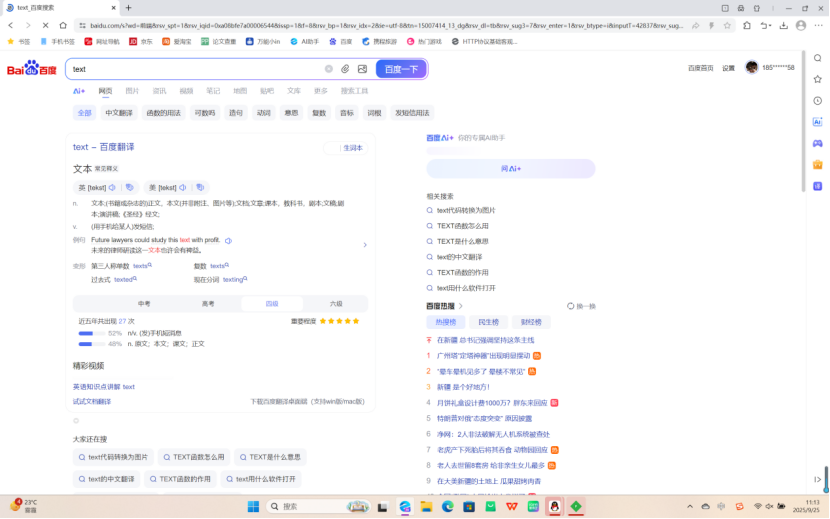
Task: Refresh hot searches with 换一换
Action: pos(581,306)
